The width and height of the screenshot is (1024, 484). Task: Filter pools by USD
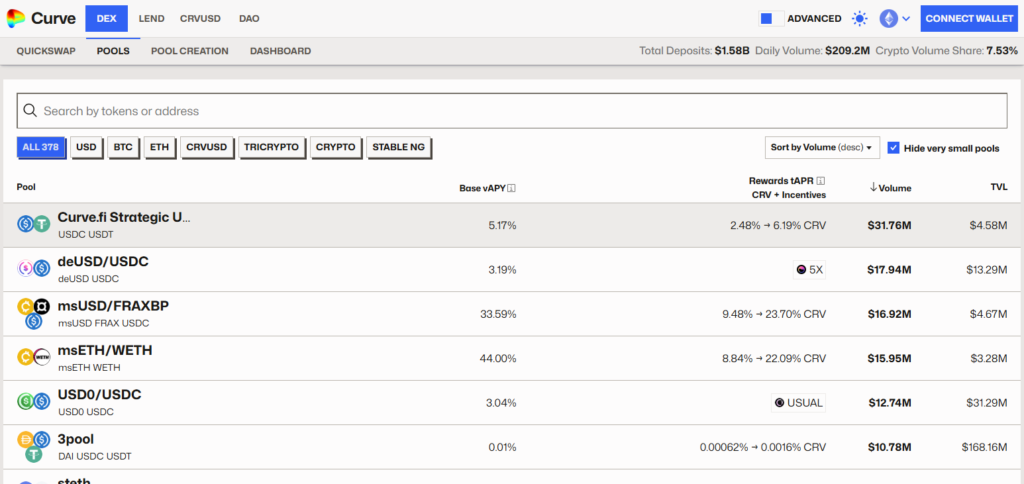point(86,147)
